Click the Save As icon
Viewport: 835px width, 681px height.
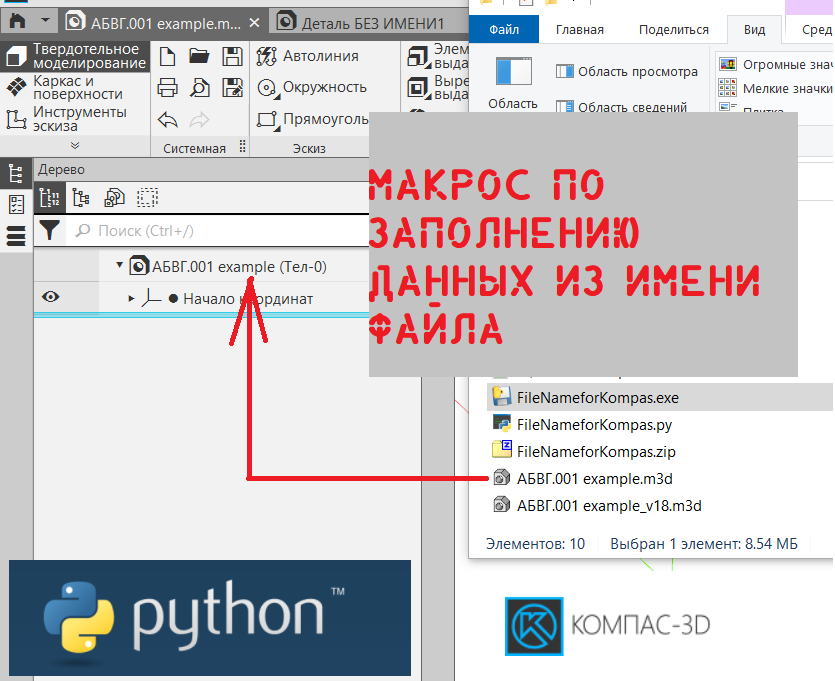click(x=232, y=88)
